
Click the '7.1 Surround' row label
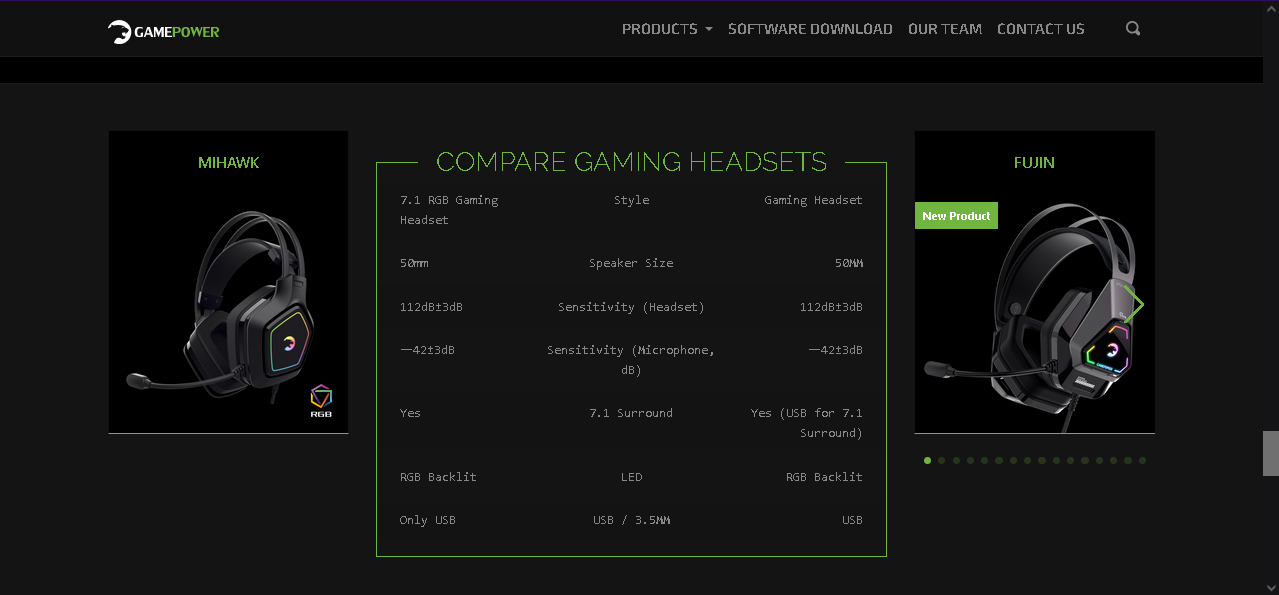631,413
